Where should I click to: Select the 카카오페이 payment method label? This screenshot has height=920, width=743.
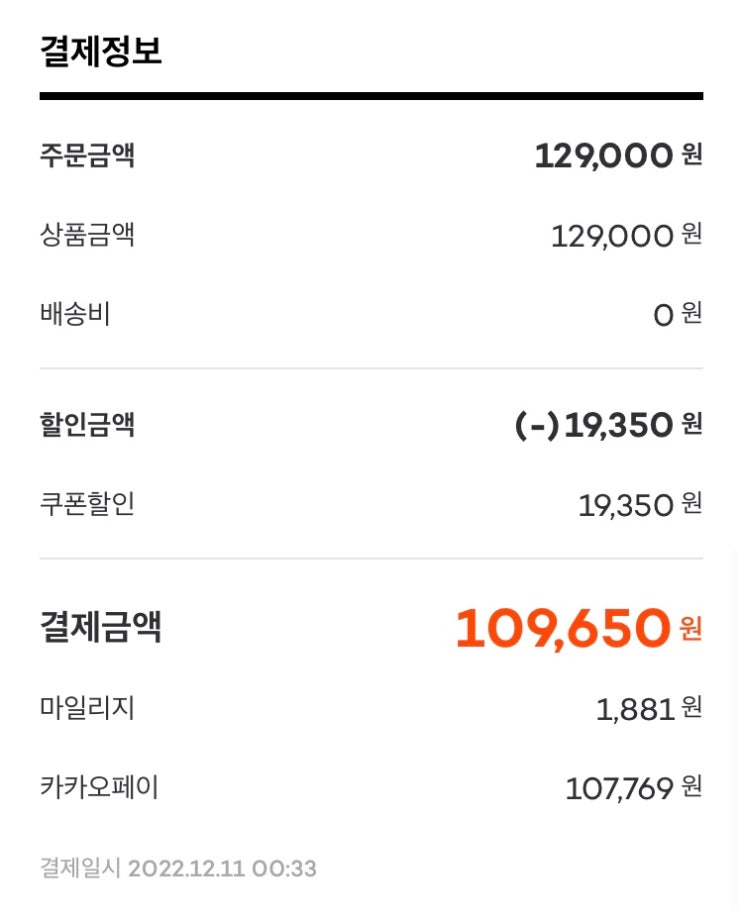(99, 788)
